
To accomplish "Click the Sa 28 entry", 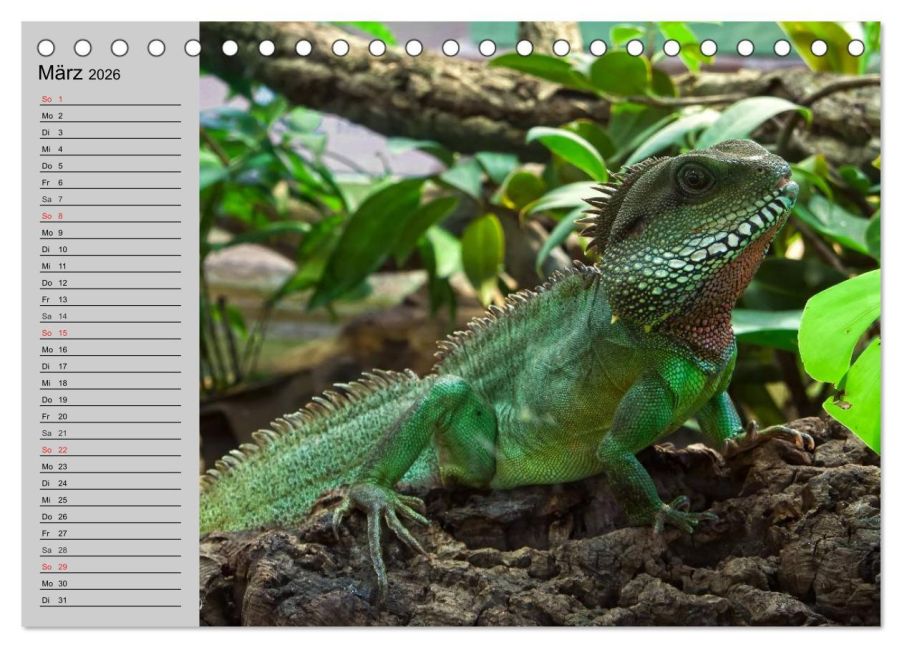I will (110, 550).
